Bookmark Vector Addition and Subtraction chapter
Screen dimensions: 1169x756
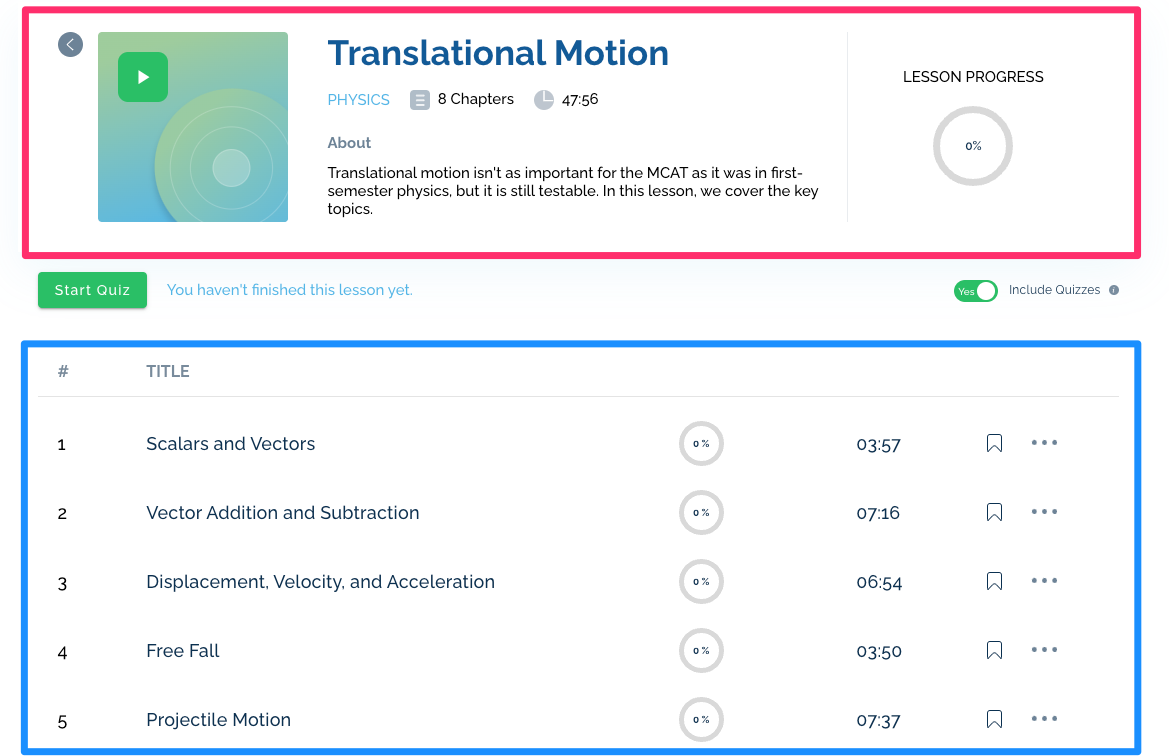tap(994, 512)
